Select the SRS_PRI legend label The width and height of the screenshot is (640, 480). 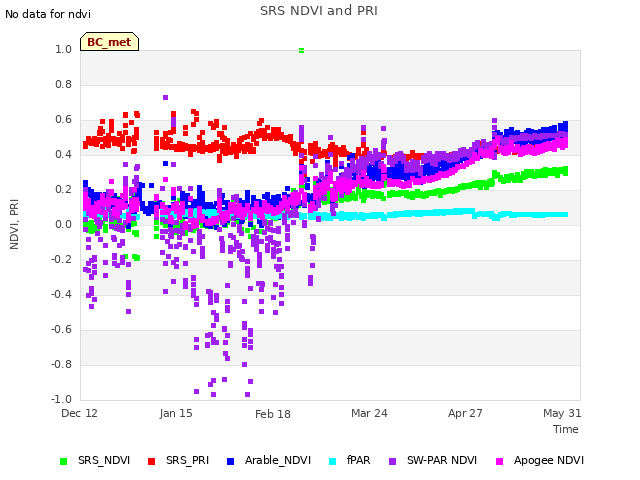187,460
